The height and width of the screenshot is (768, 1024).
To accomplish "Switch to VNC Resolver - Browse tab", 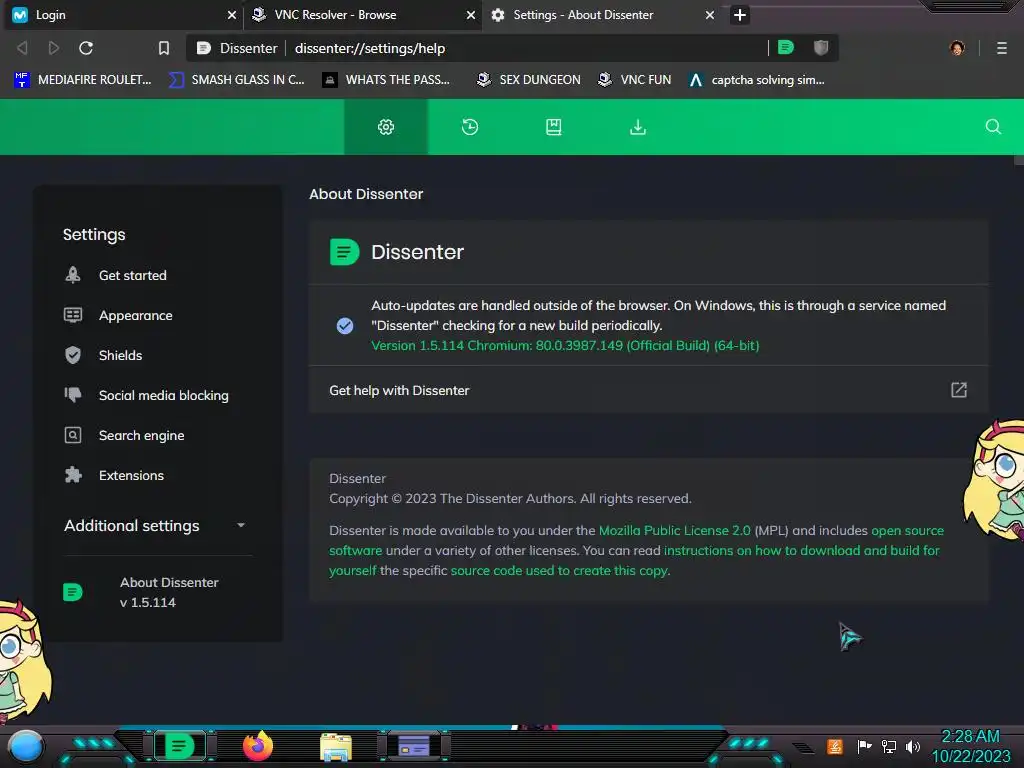I will pyautogui.click(x=363, y=14).
